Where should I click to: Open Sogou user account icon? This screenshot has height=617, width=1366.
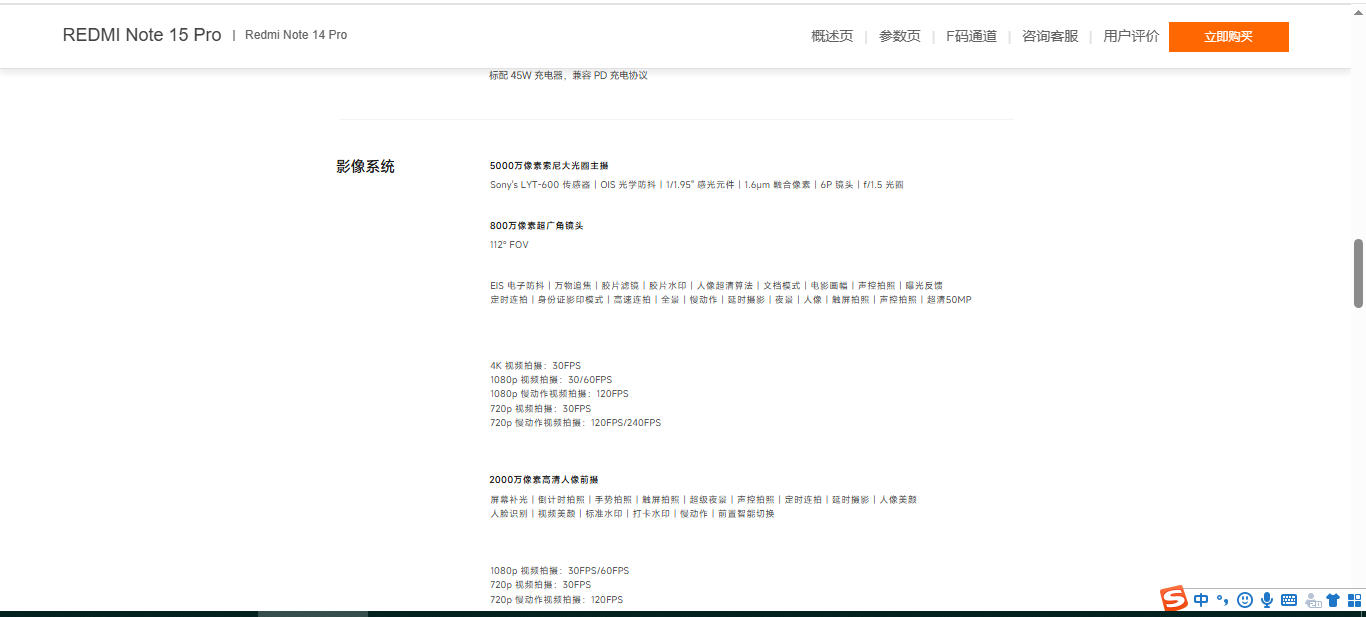1313,600
